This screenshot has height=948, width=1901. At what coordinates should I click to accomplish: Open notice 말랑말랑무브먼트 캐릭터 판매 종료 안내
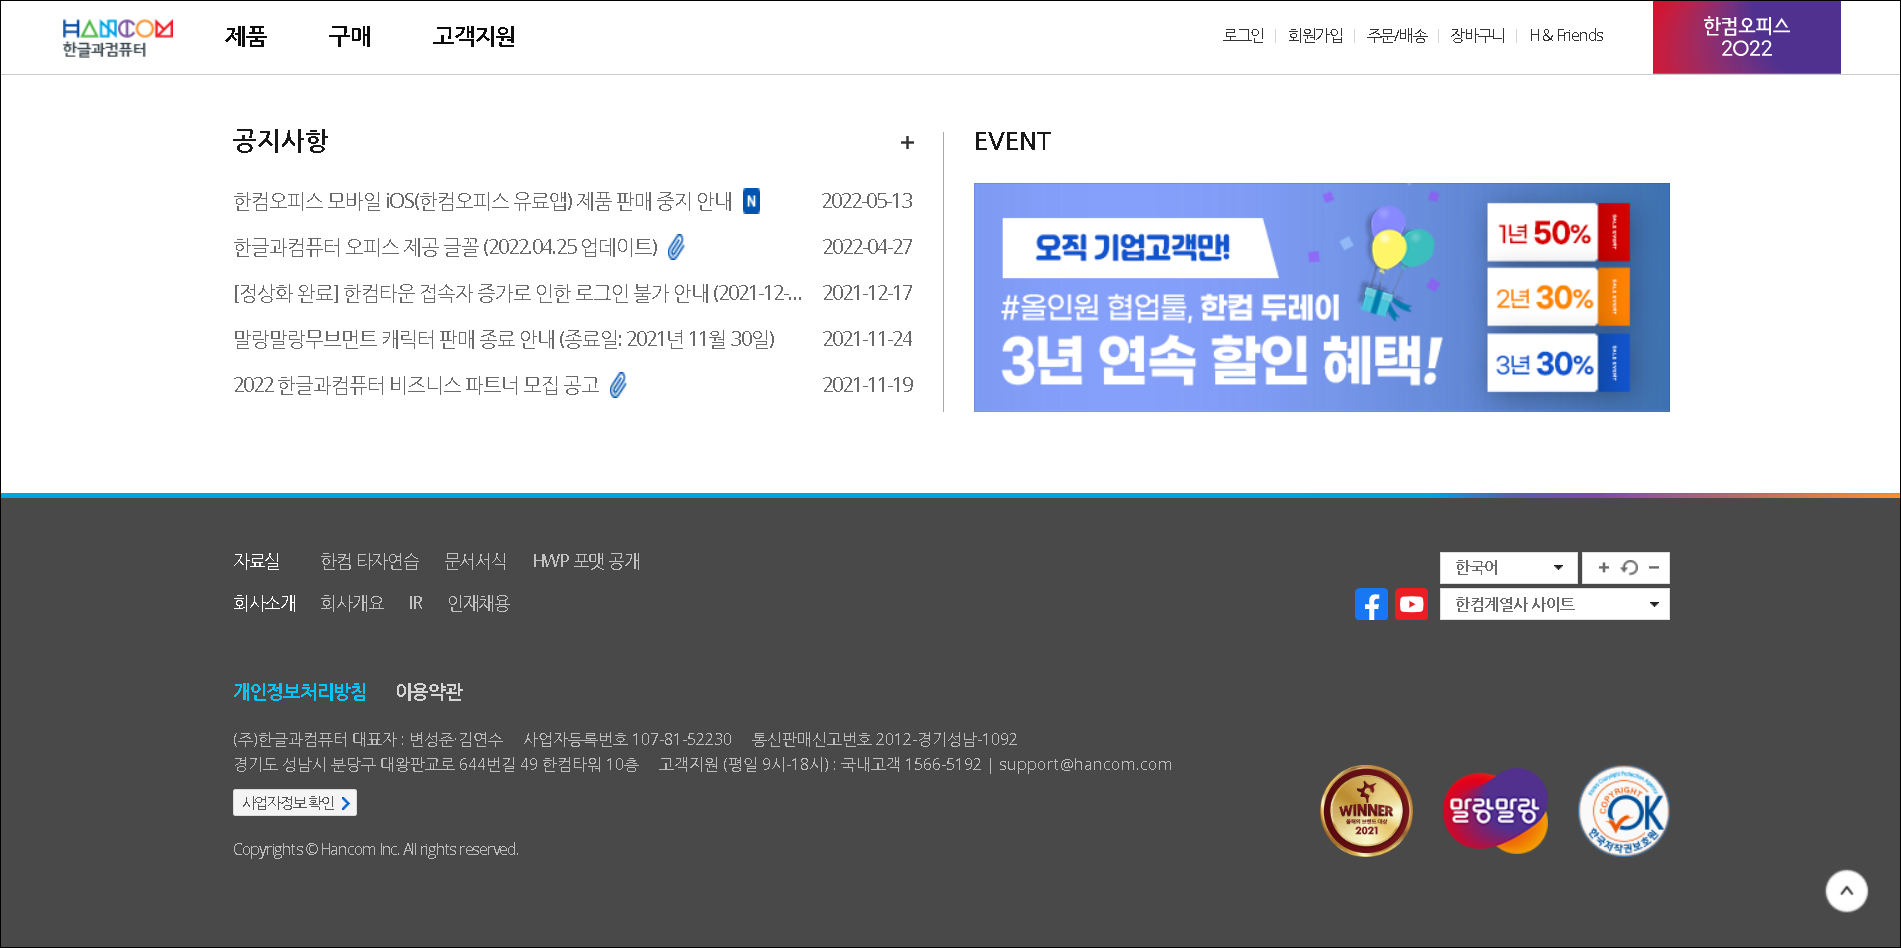tap(504, 339)
